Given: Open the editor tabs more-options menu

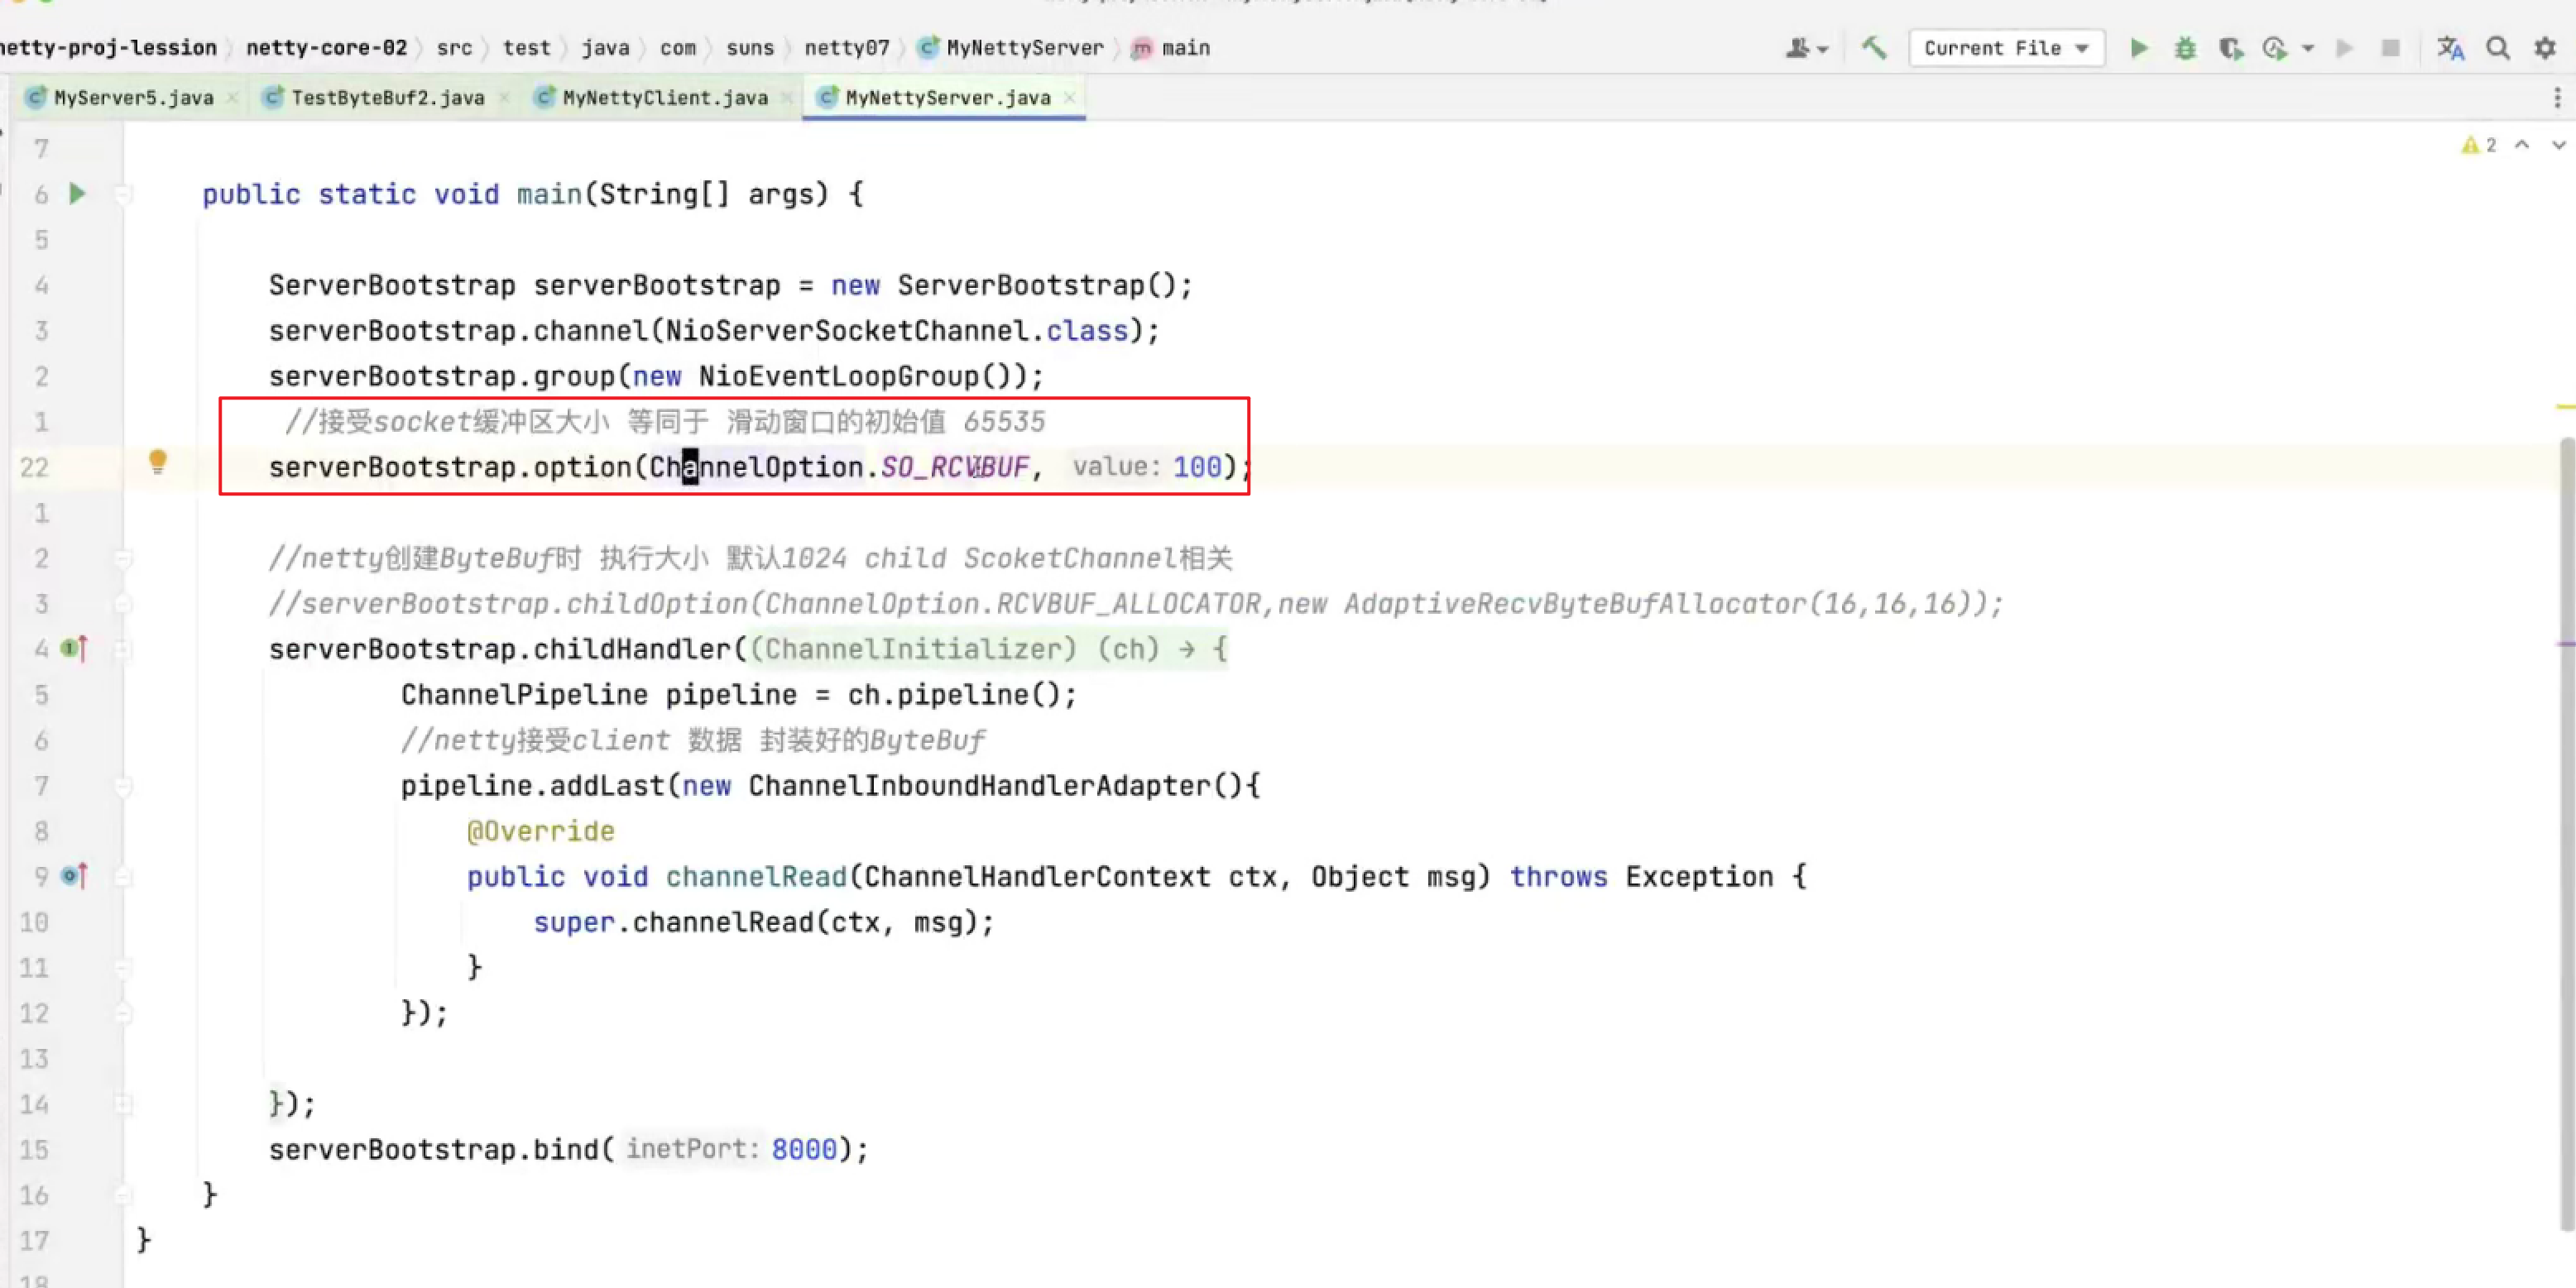Looking at the screenshot, I should point(2557,97).
